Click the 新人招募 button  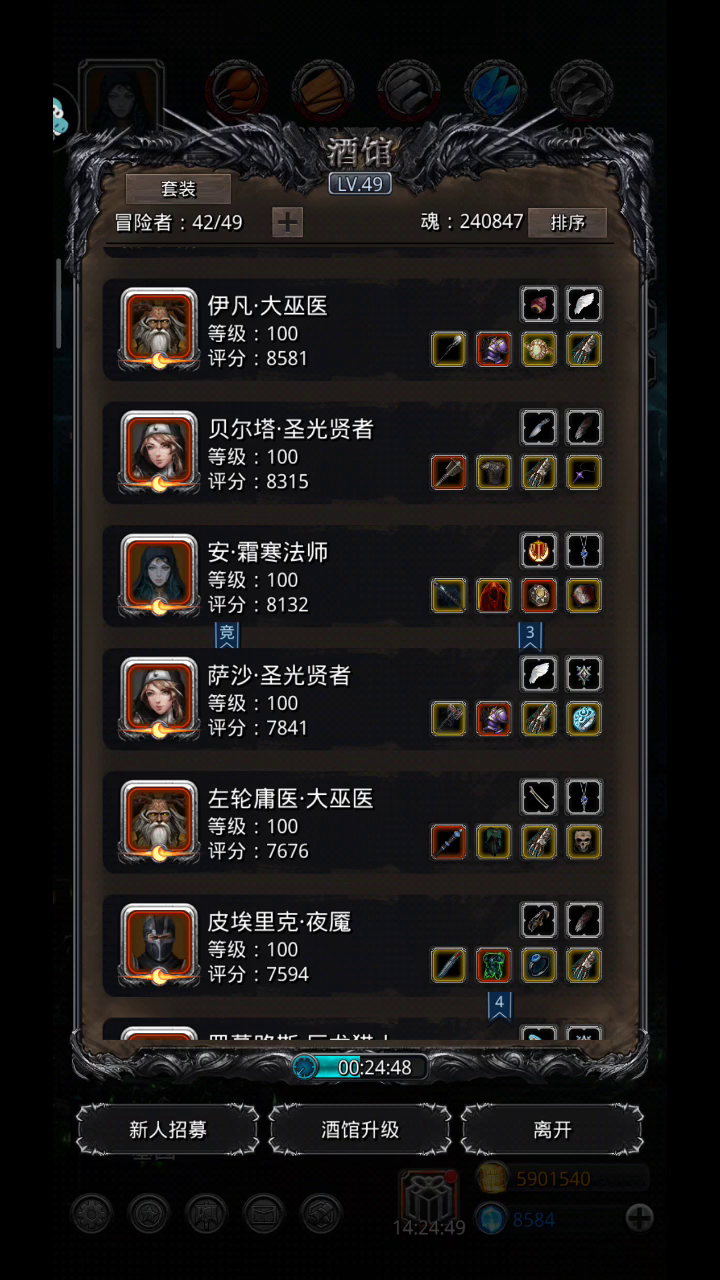(x=168, y=1130)
